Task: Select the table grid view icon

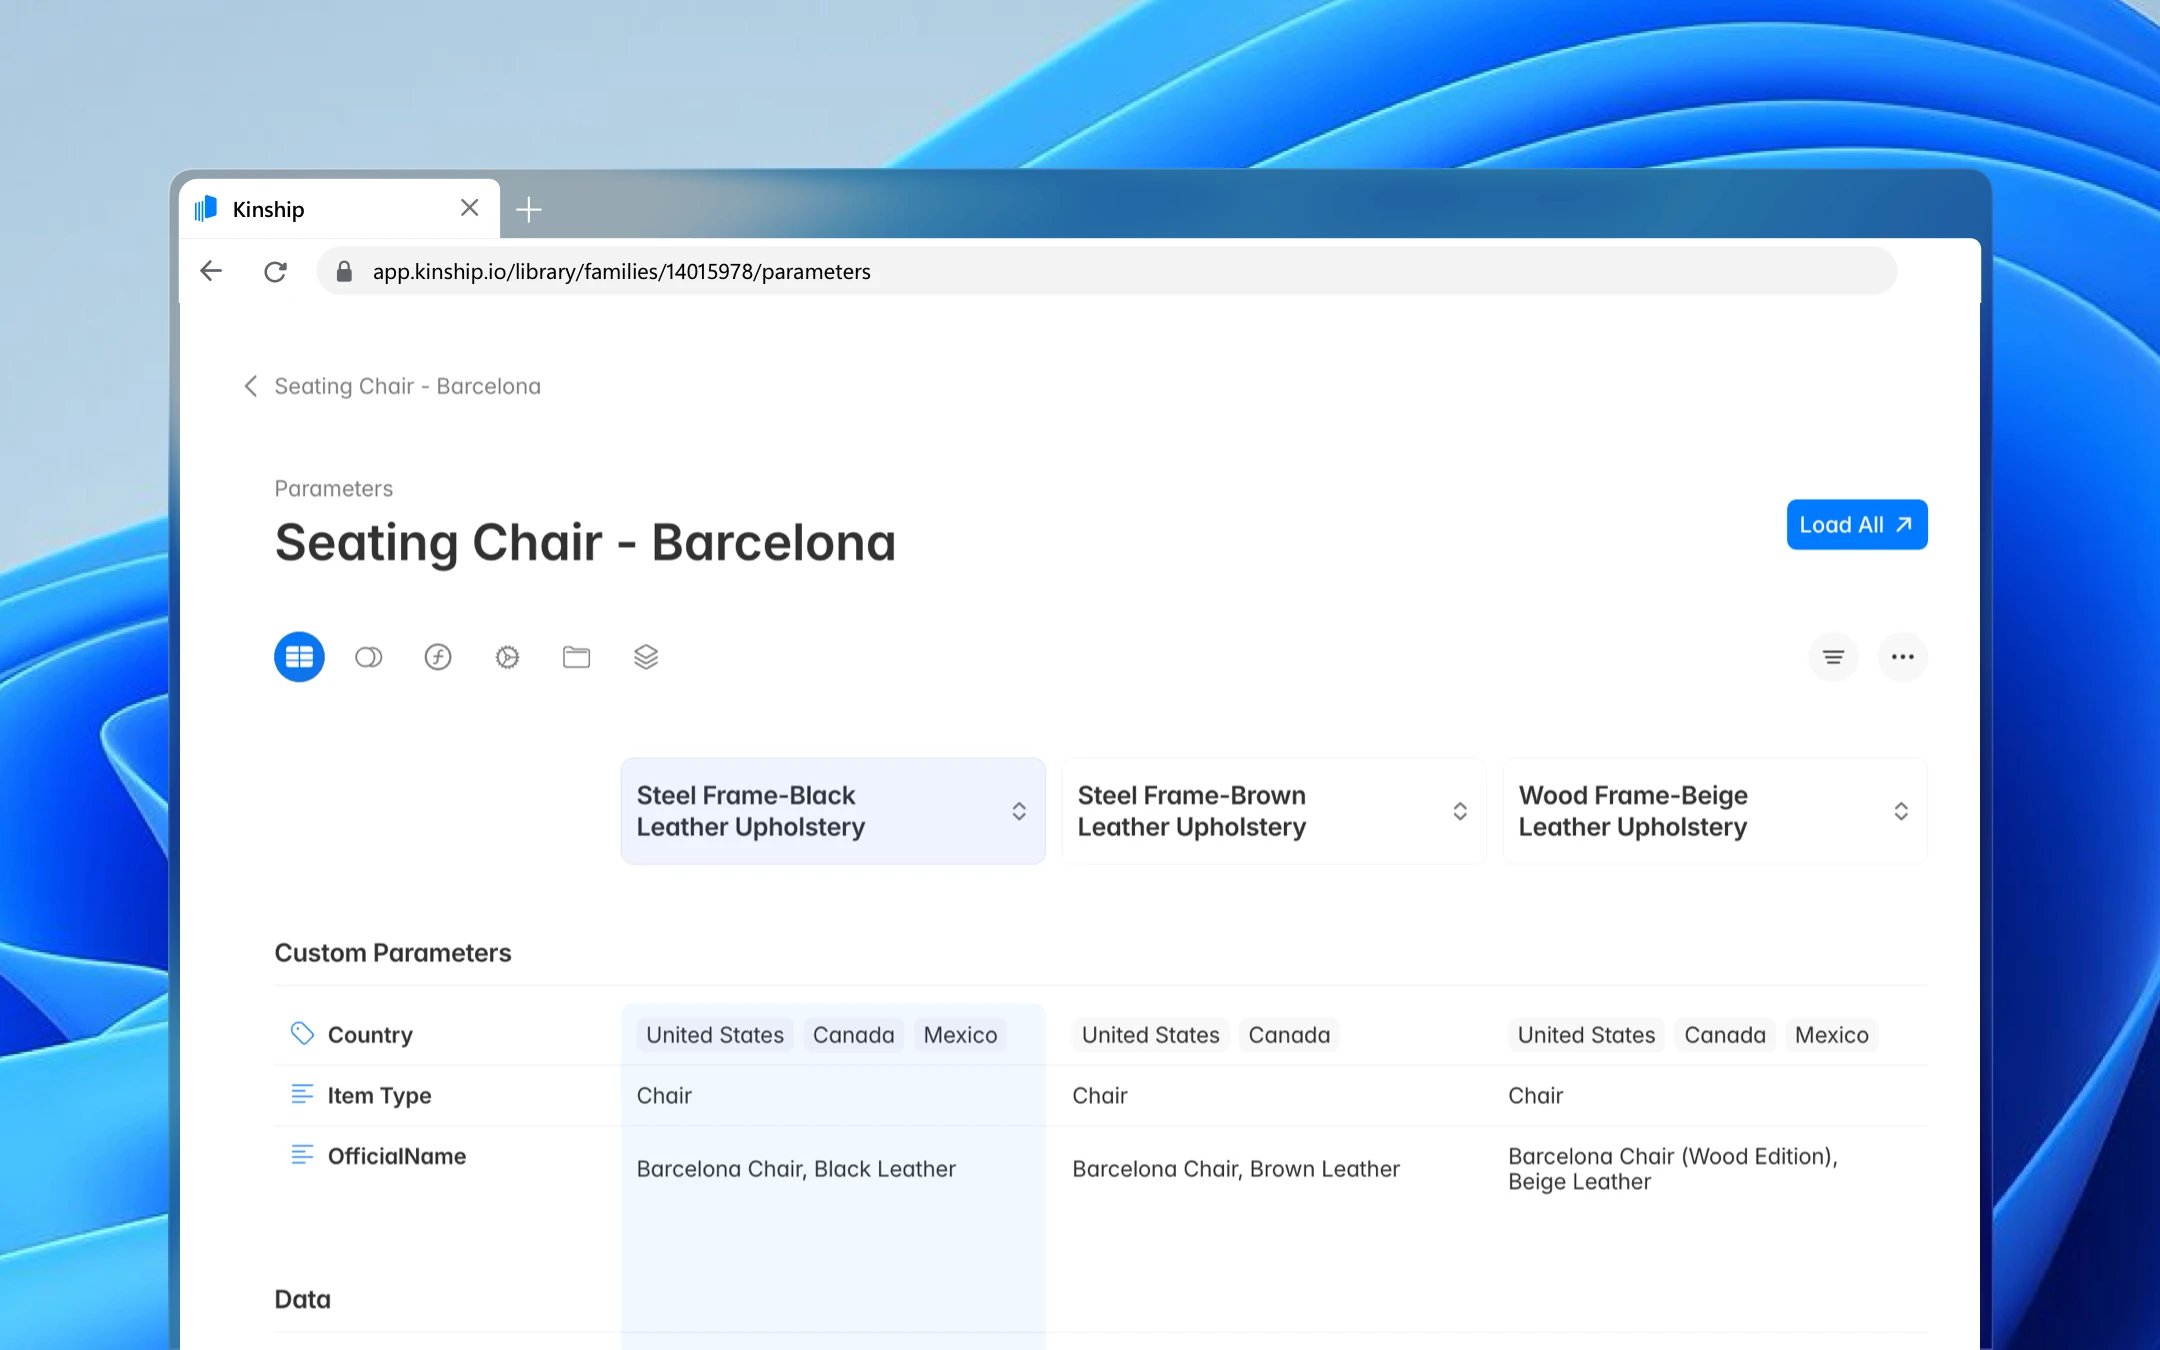Action: click(x=299, y=657)
